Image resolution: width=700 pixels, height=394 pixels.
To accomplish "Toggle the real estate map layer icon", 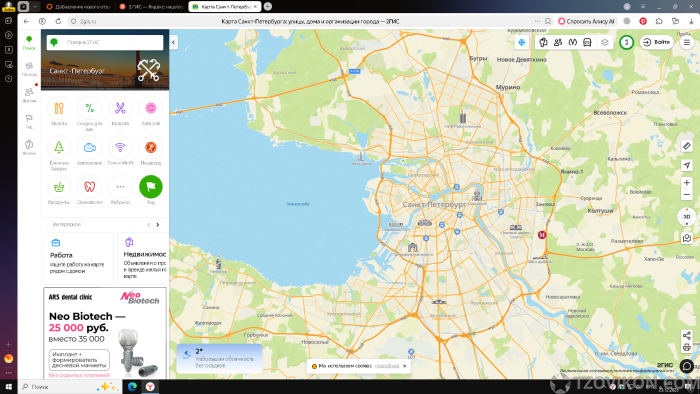I will (x=543, y=42).
